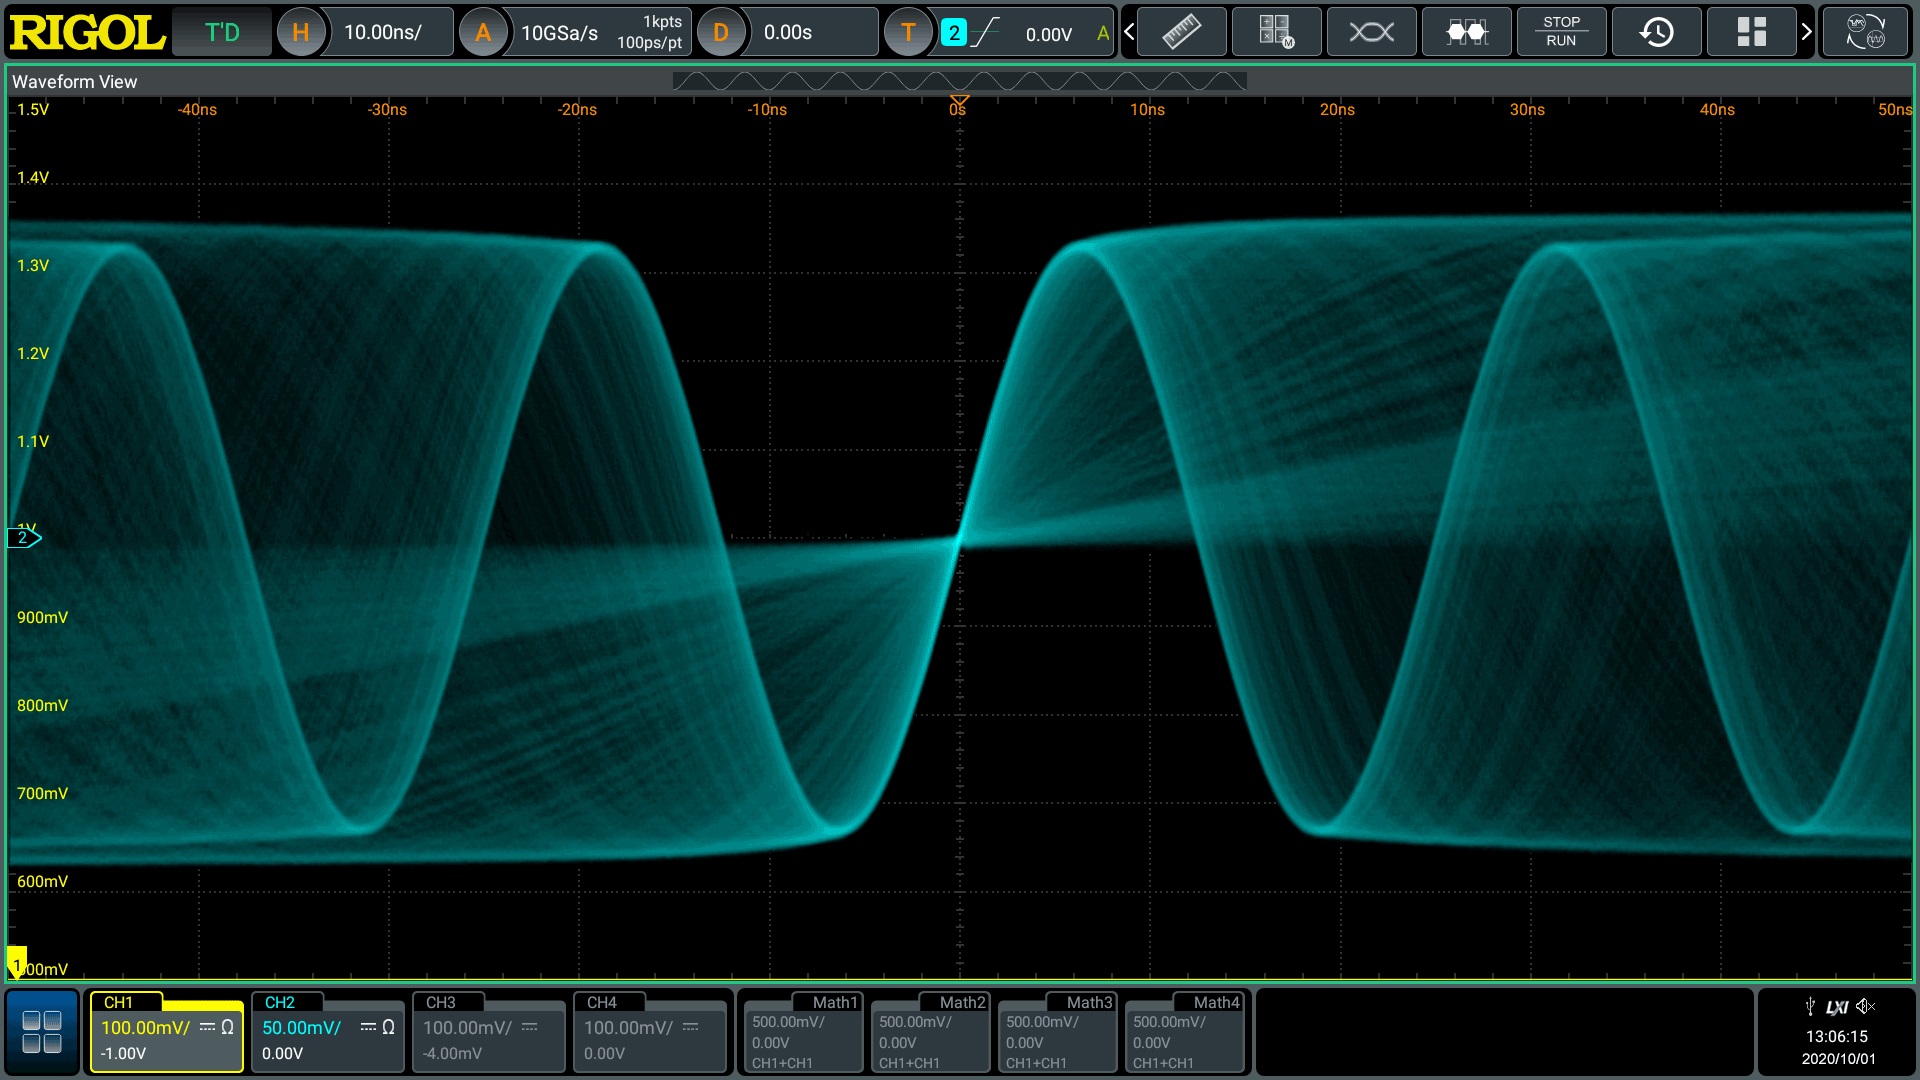Screen dimensions: 1920x1080
Task: Open the Measure cursors tool
Action: point(1180,31)
